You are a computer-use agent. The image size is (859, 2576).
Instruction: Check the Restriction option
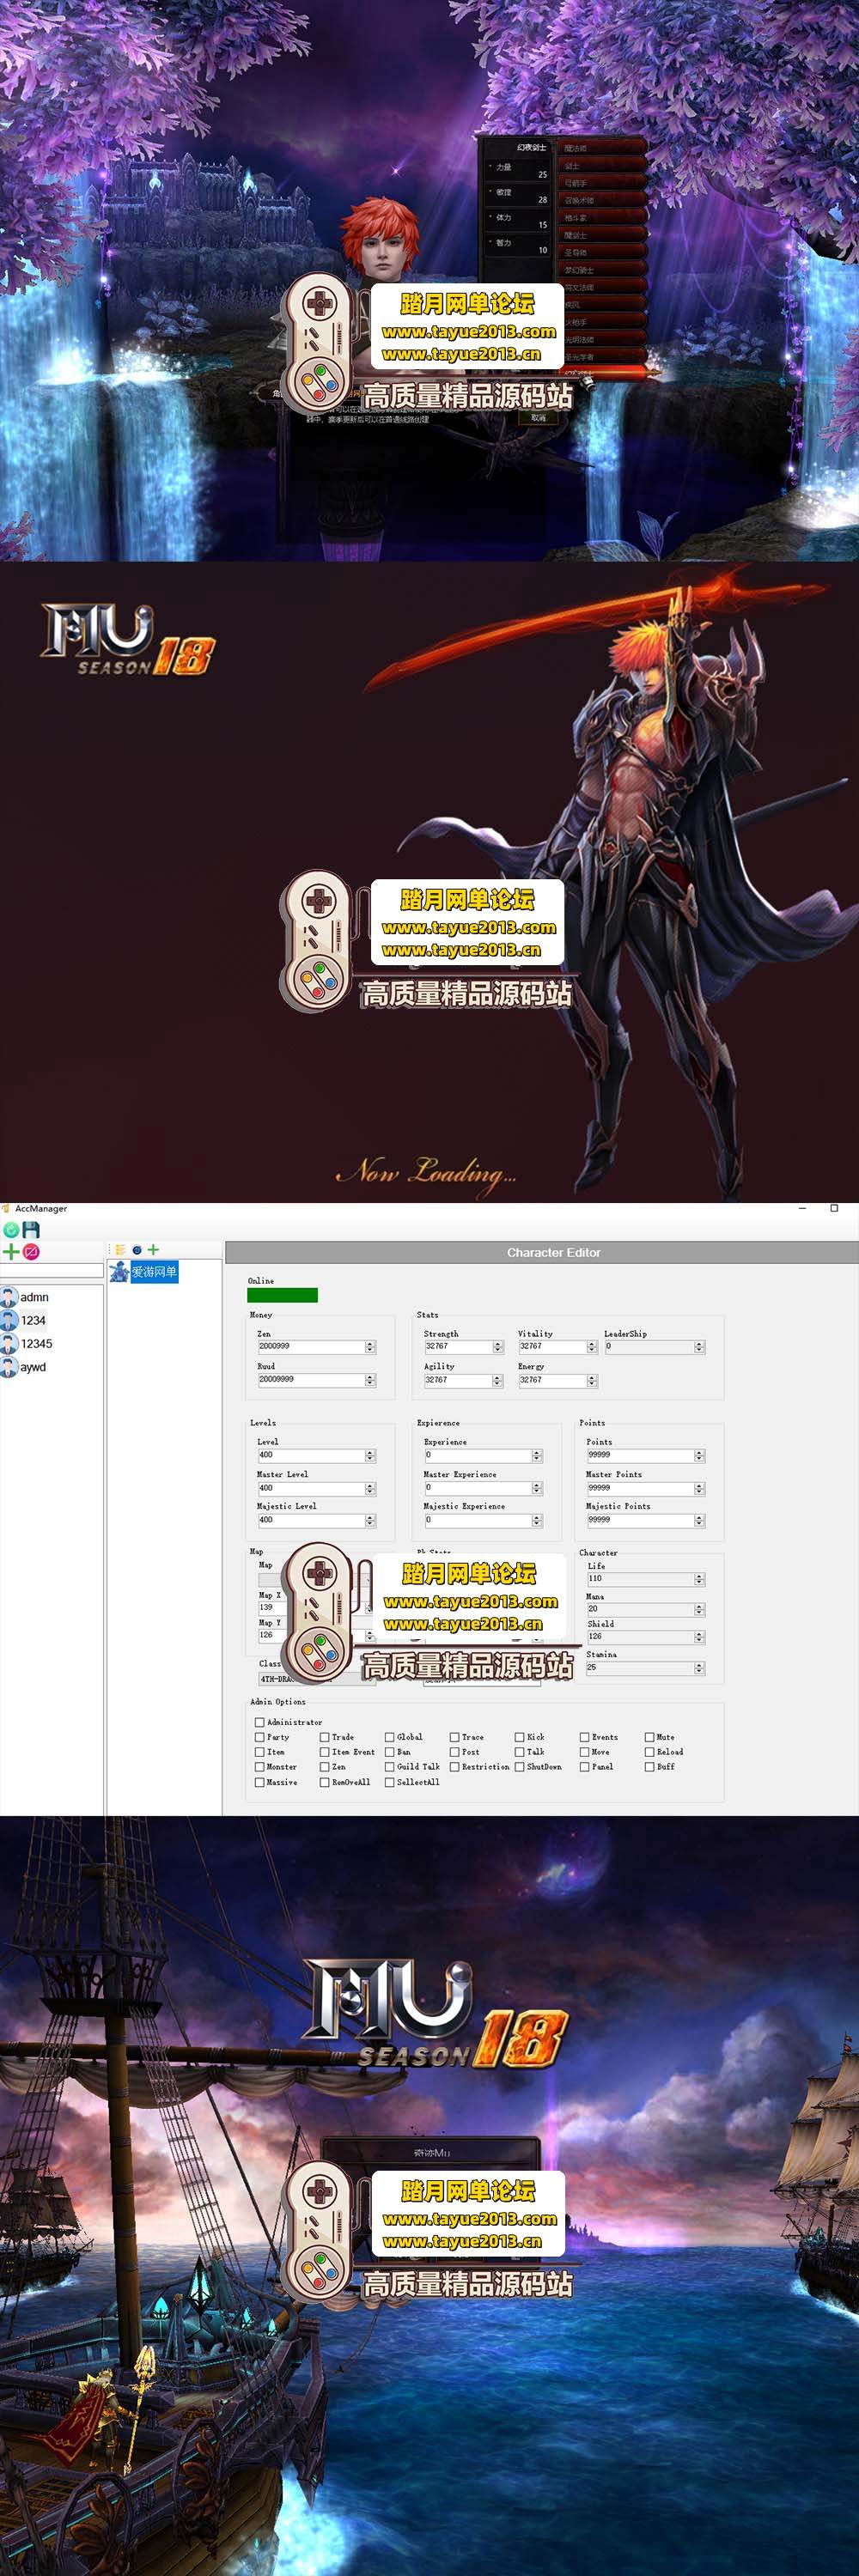454,1767
